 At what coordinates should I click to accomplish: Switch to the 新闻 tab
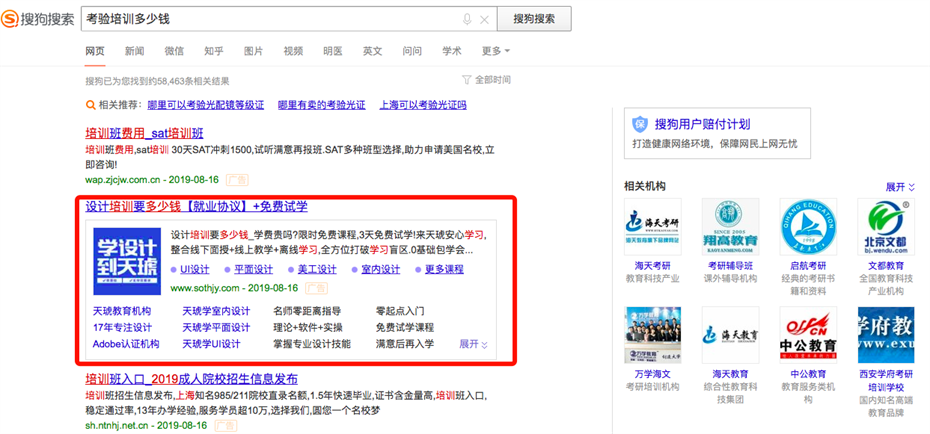coord(135,51)
